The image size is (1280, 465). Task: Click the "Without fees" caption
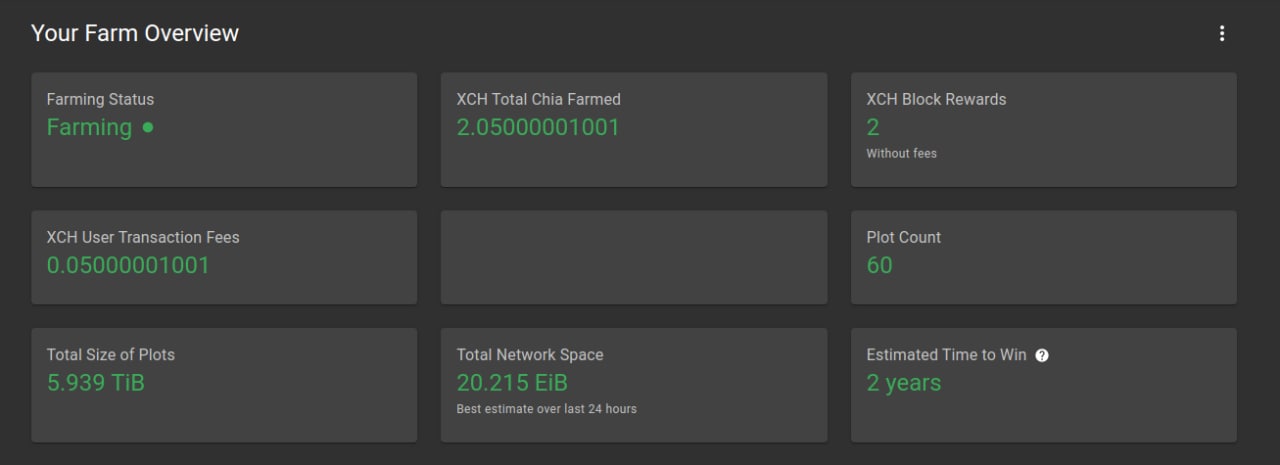901,153
